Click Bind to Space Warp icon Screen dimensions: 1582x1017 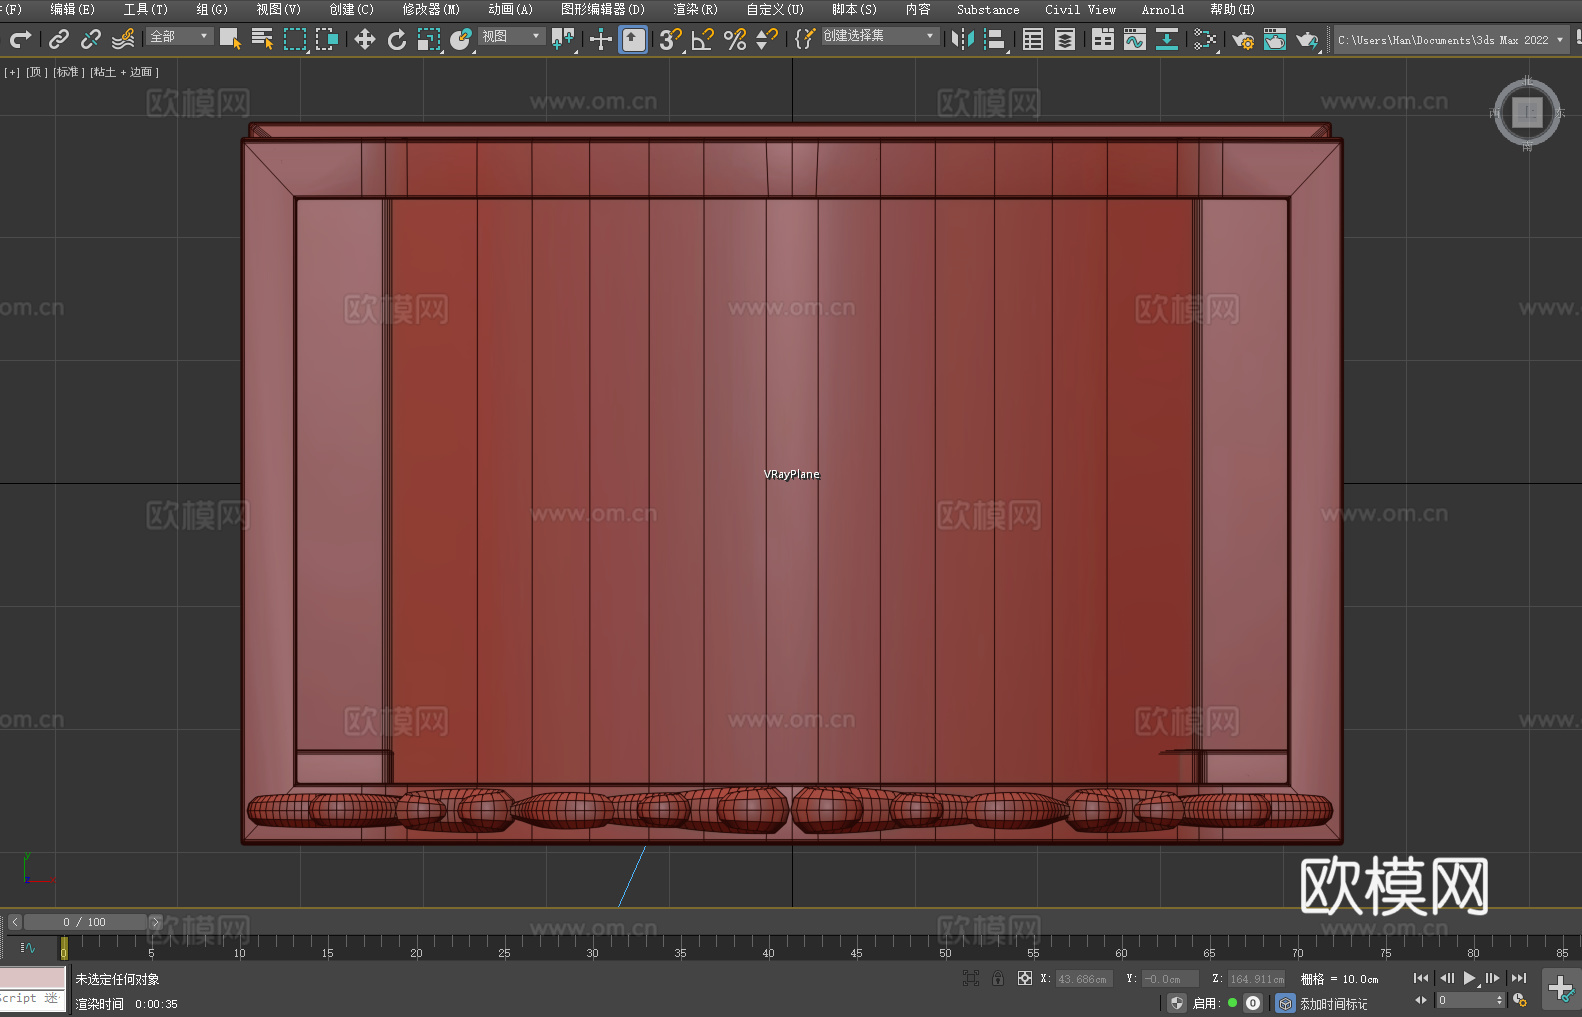click(123, 39)
